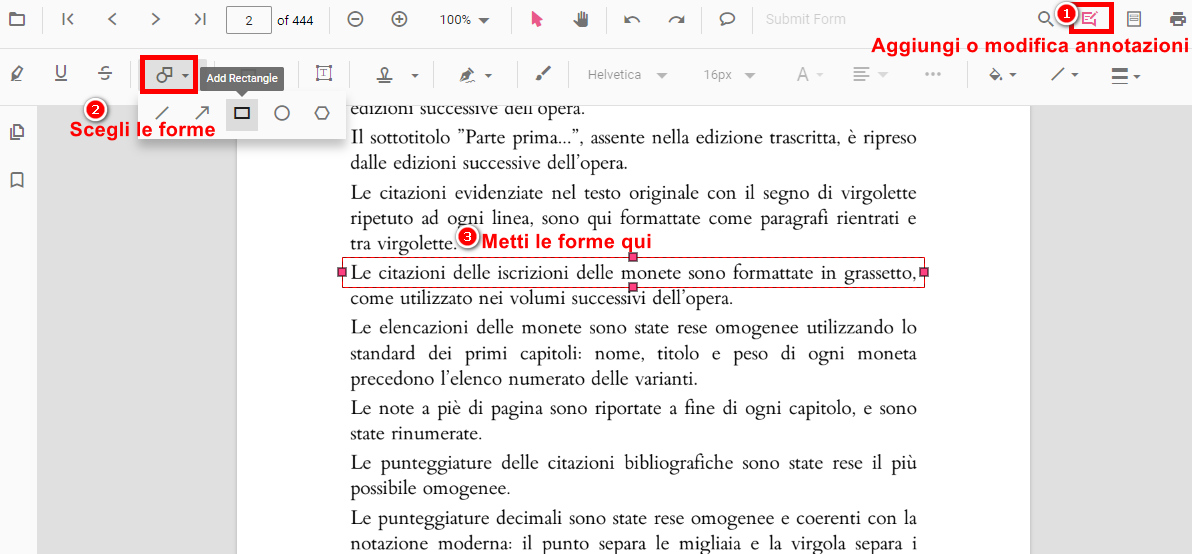Open a file with the folder icon

pyautogui.click(x=16, y=20)
